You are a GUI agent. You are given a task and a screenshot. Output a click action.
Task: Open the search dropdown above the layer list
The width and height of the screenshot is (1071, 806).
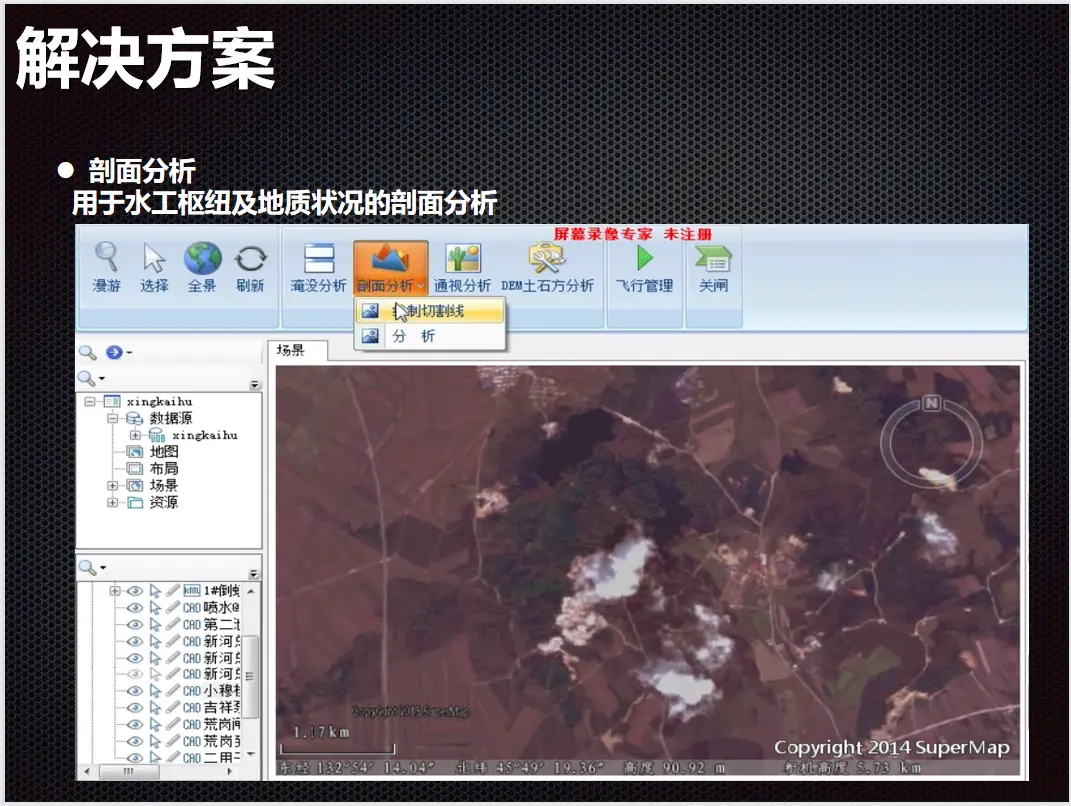click(102, 568)
